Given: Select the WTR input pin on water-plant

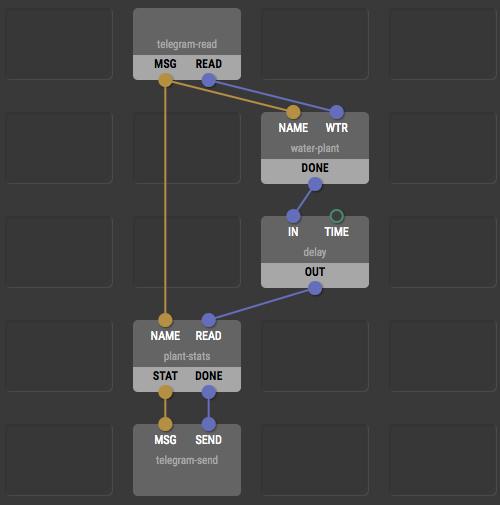Looking at the screenshot, I should click(337, 112).
